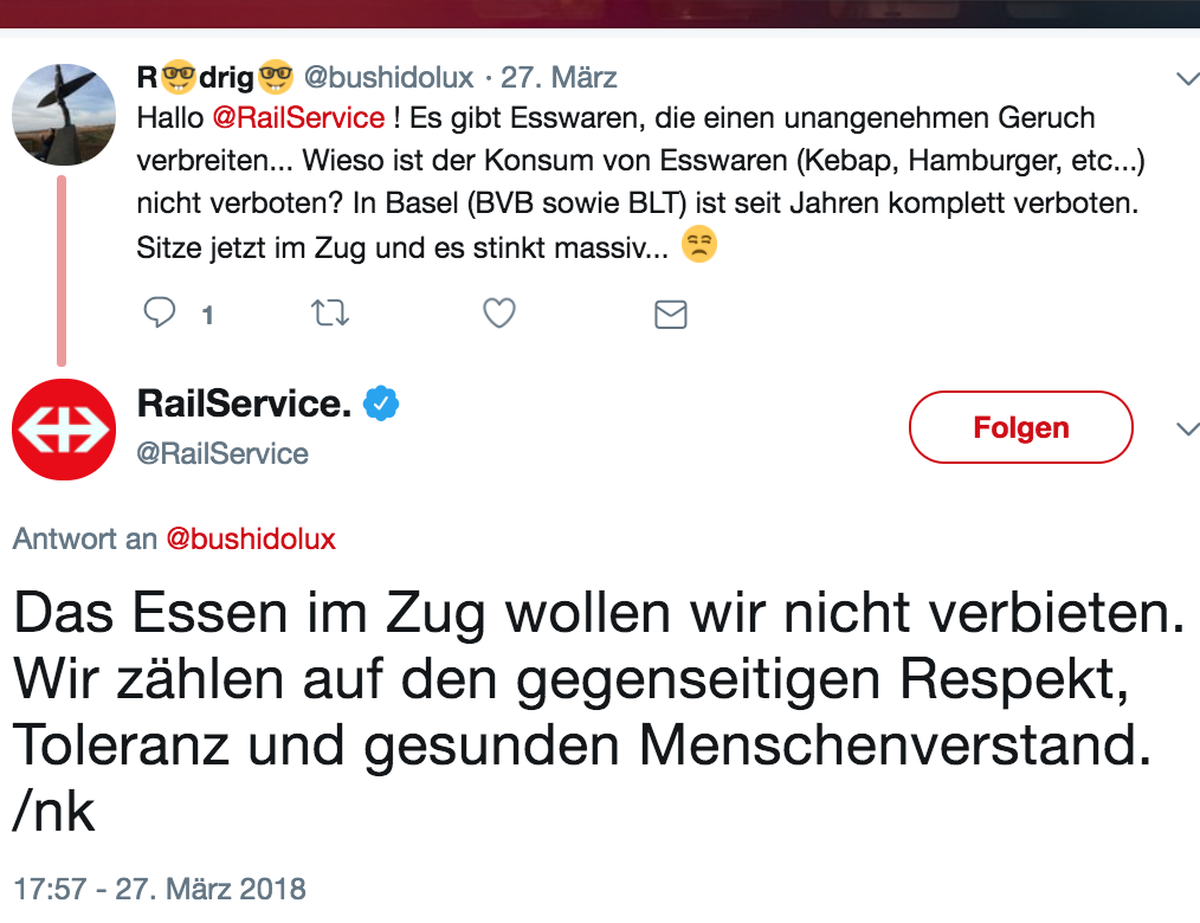Click the RailService verified badge
Screen dimensions: 1200x923
pyautogui.click(x=380, y=404)
